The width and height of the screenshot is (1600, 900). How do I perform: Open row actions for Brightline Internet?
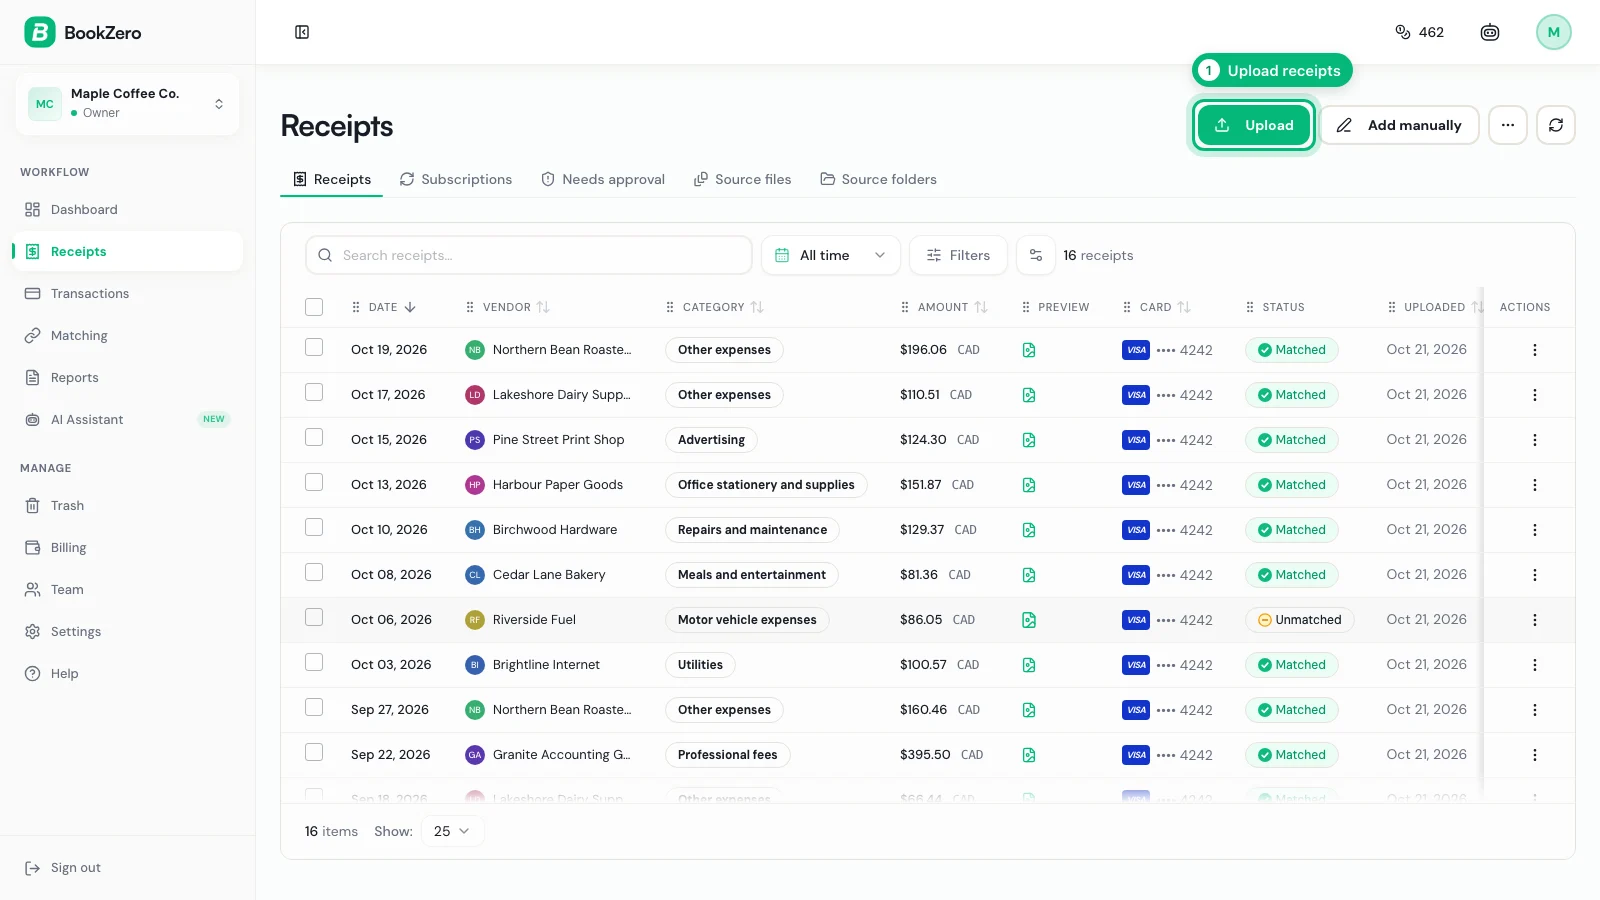[1535, 665]
